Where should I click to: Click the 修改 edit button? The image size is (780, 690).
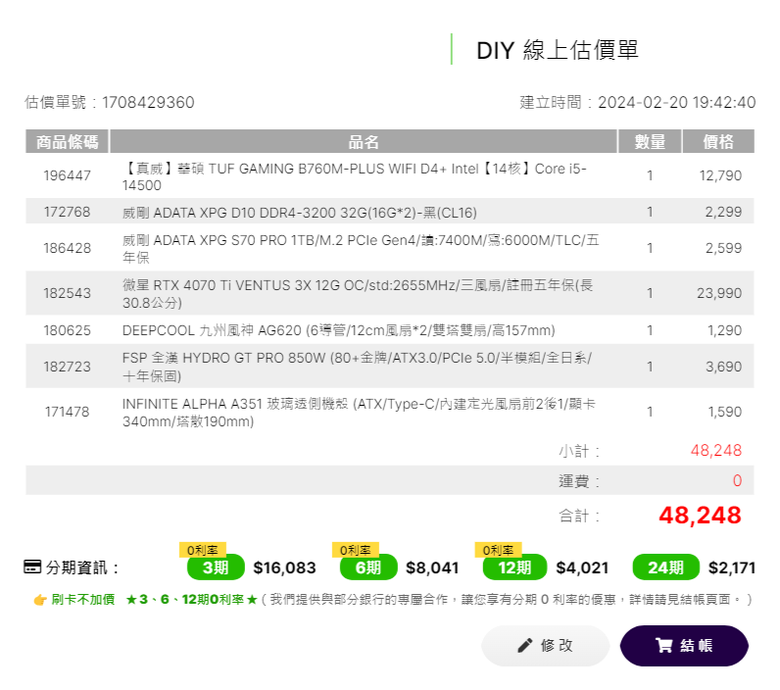[545, 645]
